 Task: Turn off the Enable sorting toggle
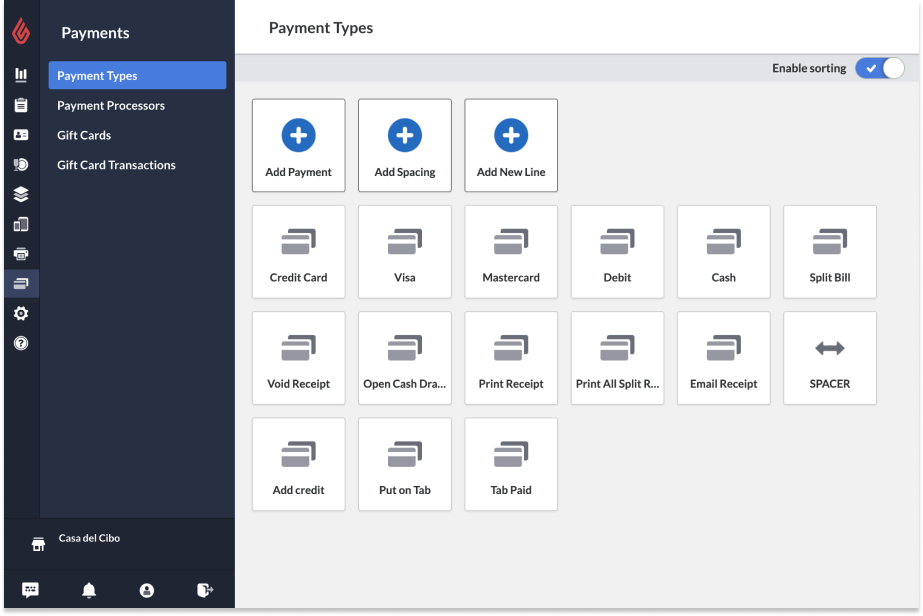tap(879, 68)
